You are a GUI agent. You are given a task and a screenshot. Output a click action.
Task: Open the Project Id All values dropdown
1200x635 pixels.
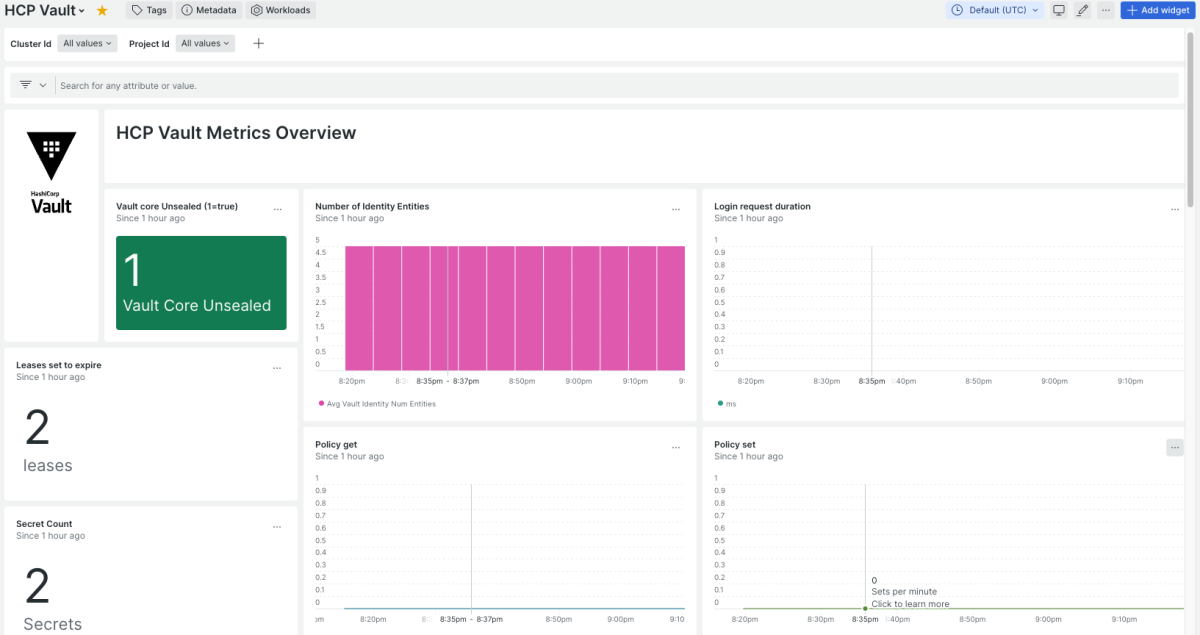tap(206, 44)
